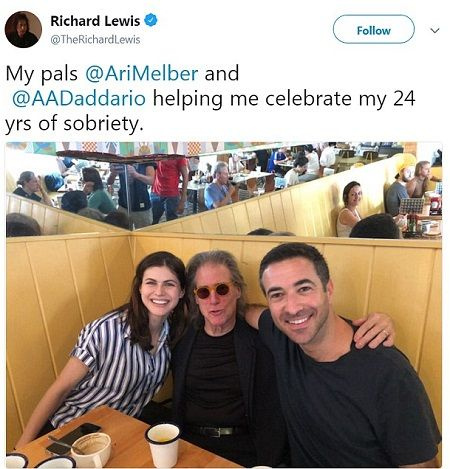Click Richard Lewis's round profile avatar
The width and height of the screenshot is (450, 469).
[x=23, y=30]
